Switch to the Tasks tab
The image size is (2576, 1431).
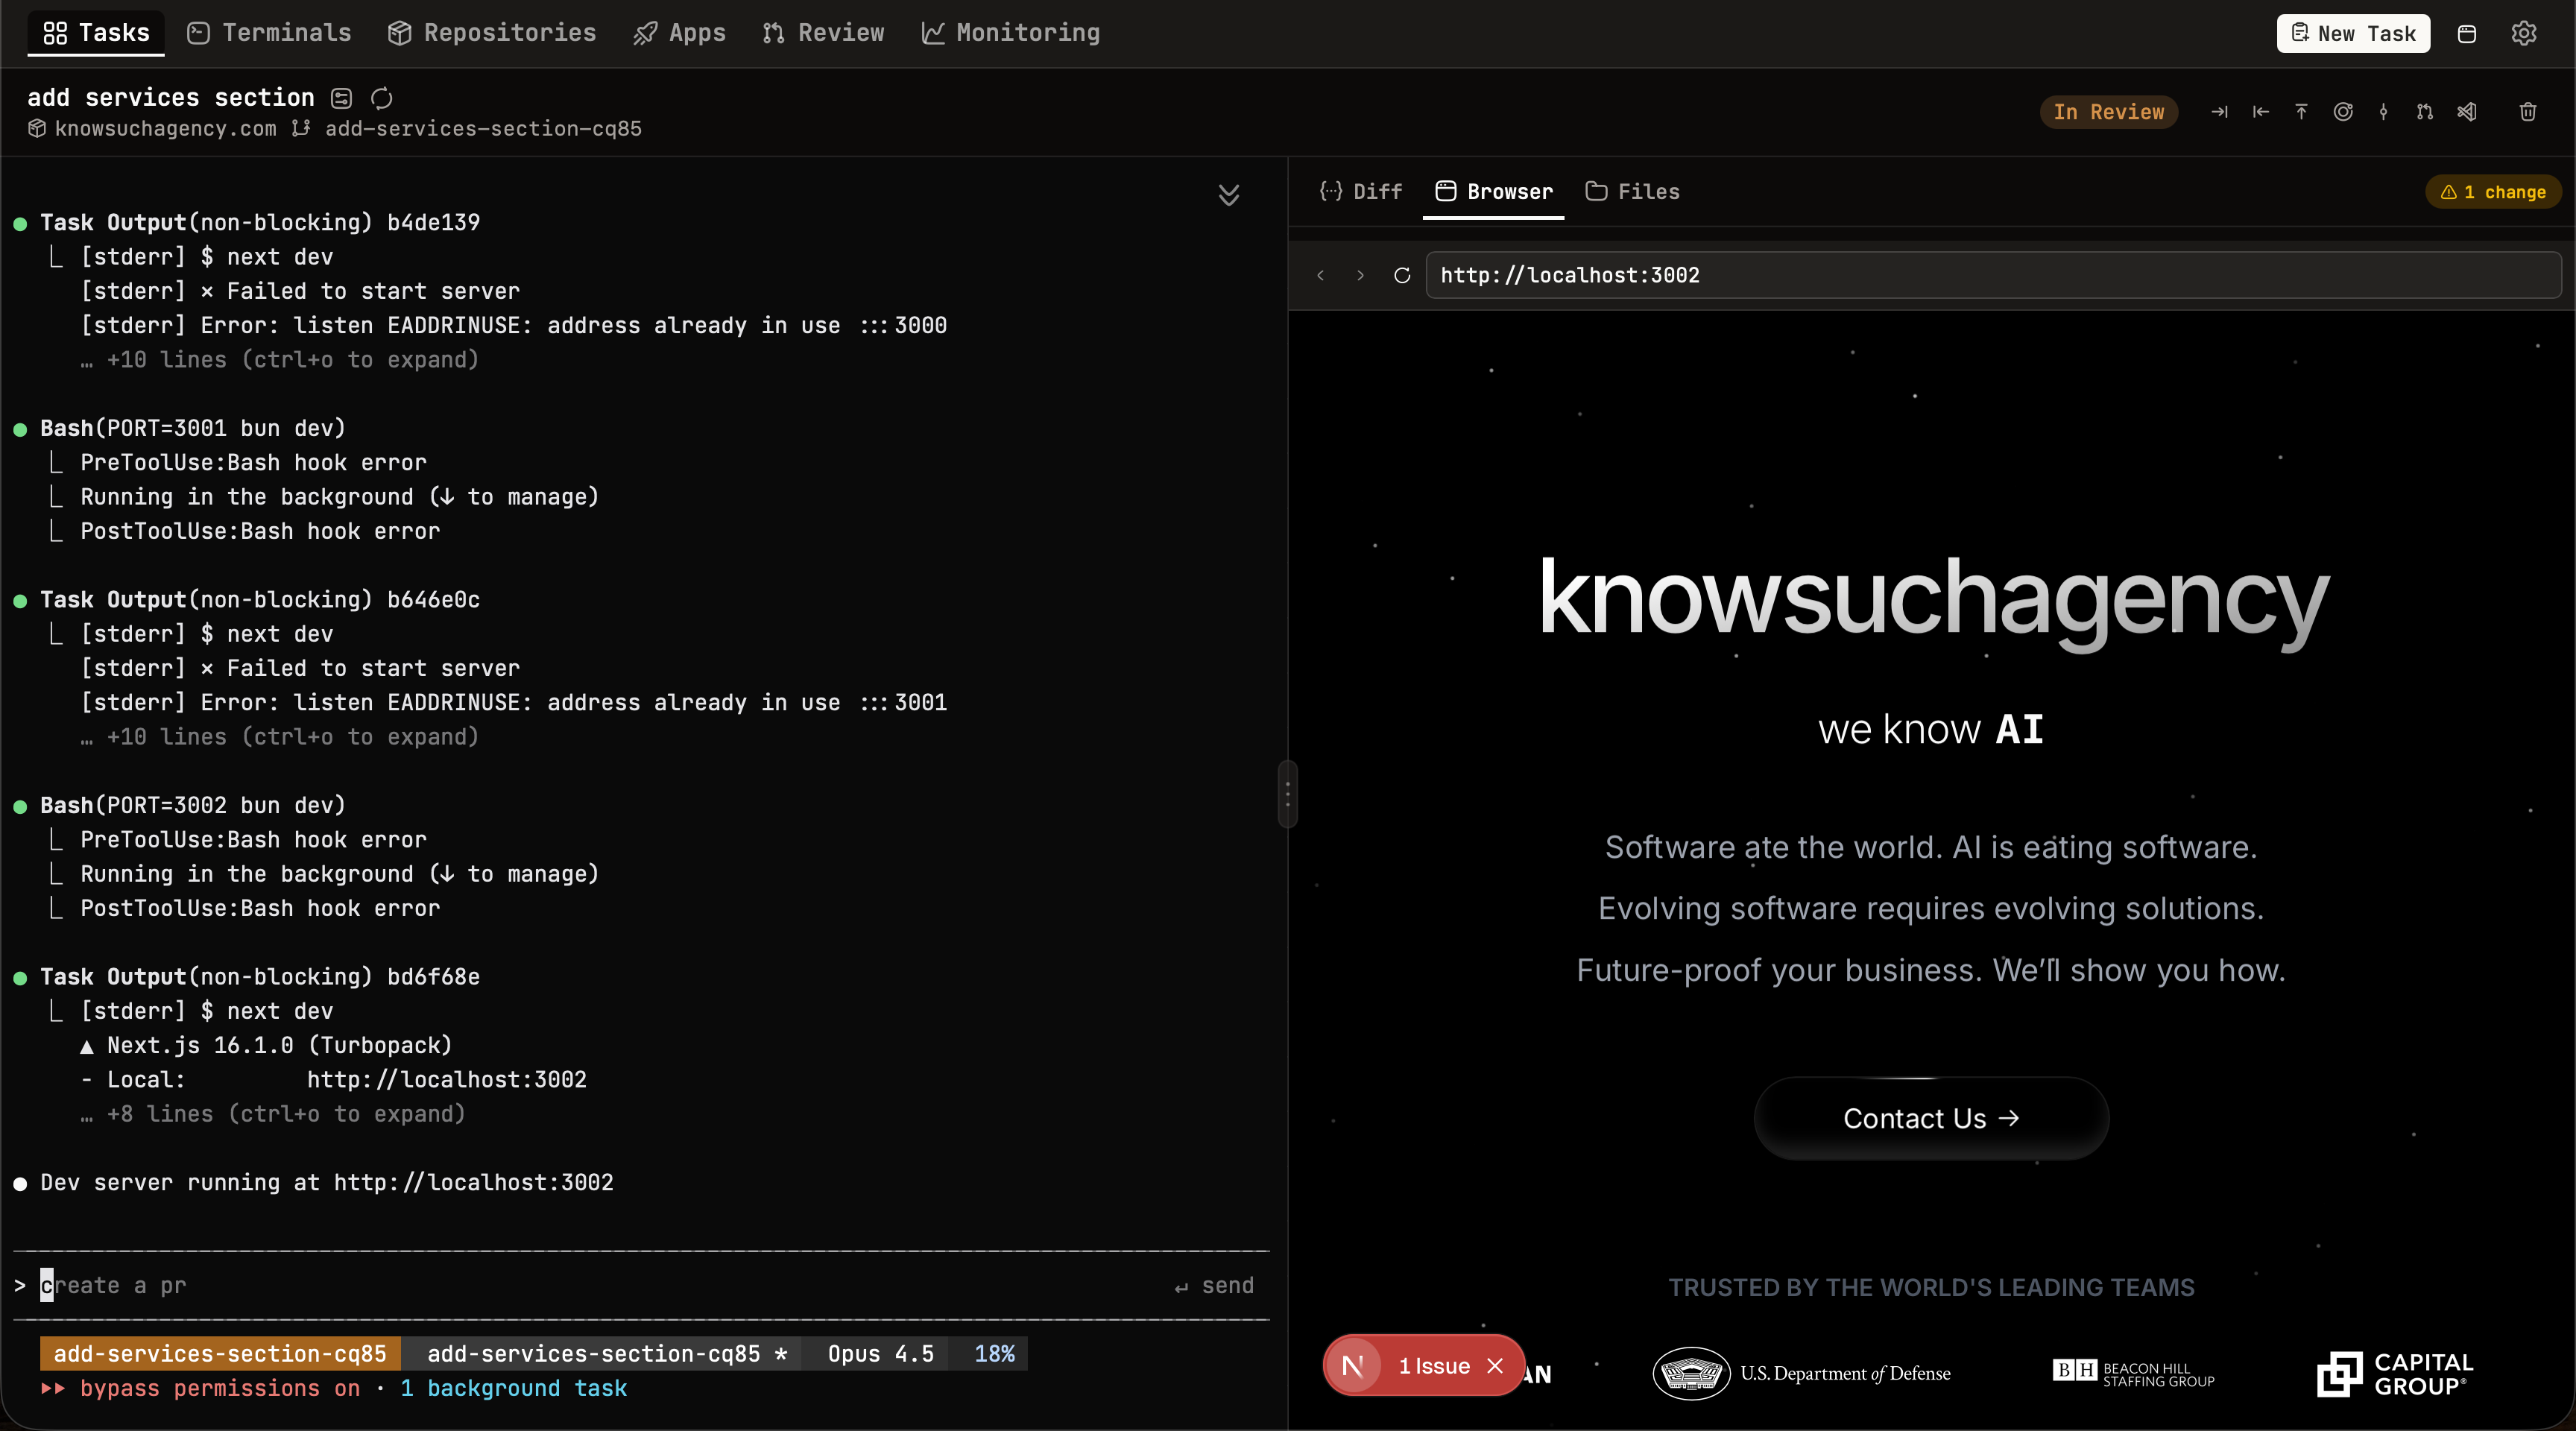(x=96, y=33)
